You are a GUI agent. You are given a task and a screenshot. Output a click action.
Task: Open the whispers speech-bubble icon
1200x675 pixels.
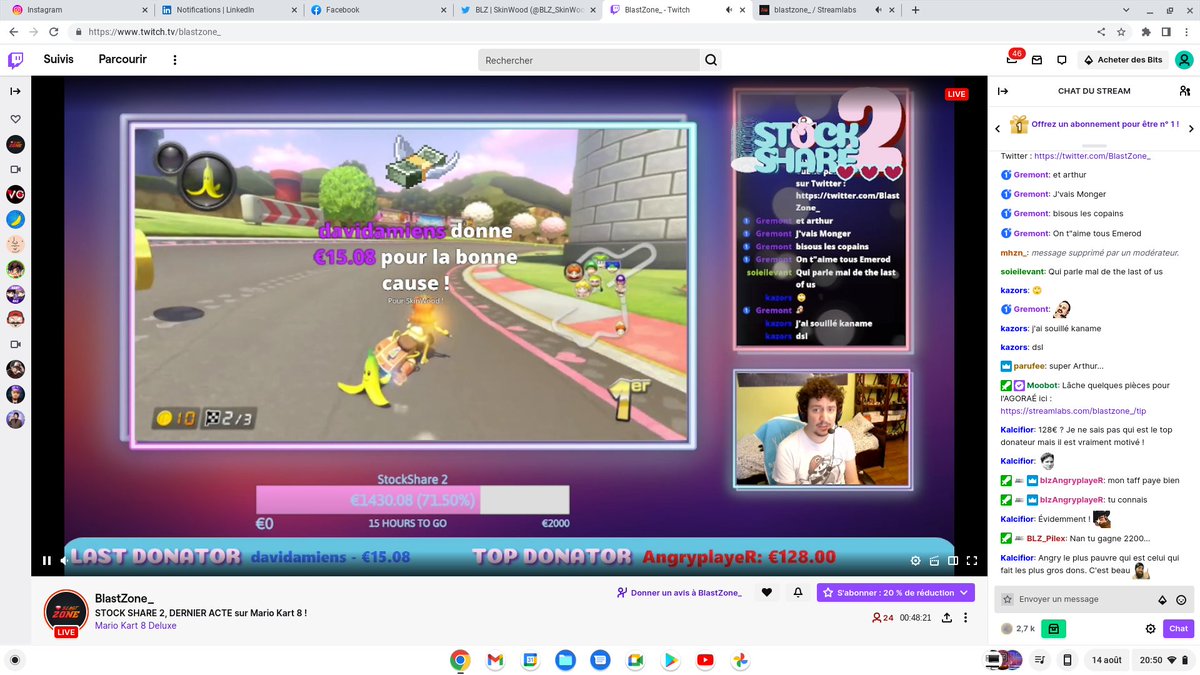pyautogui.click(x=1062, y=60)
